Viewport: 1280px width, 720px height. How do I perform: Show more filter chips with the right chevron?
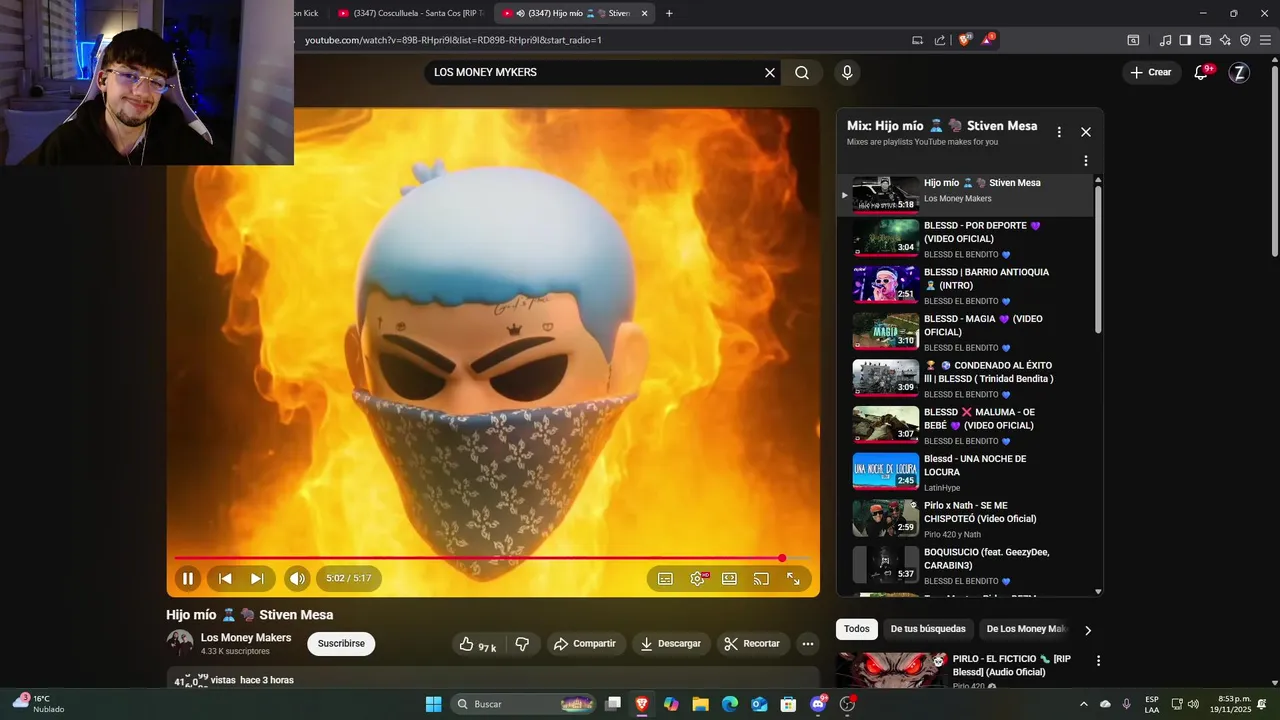pyautogui.click(x=1088, y=630)
